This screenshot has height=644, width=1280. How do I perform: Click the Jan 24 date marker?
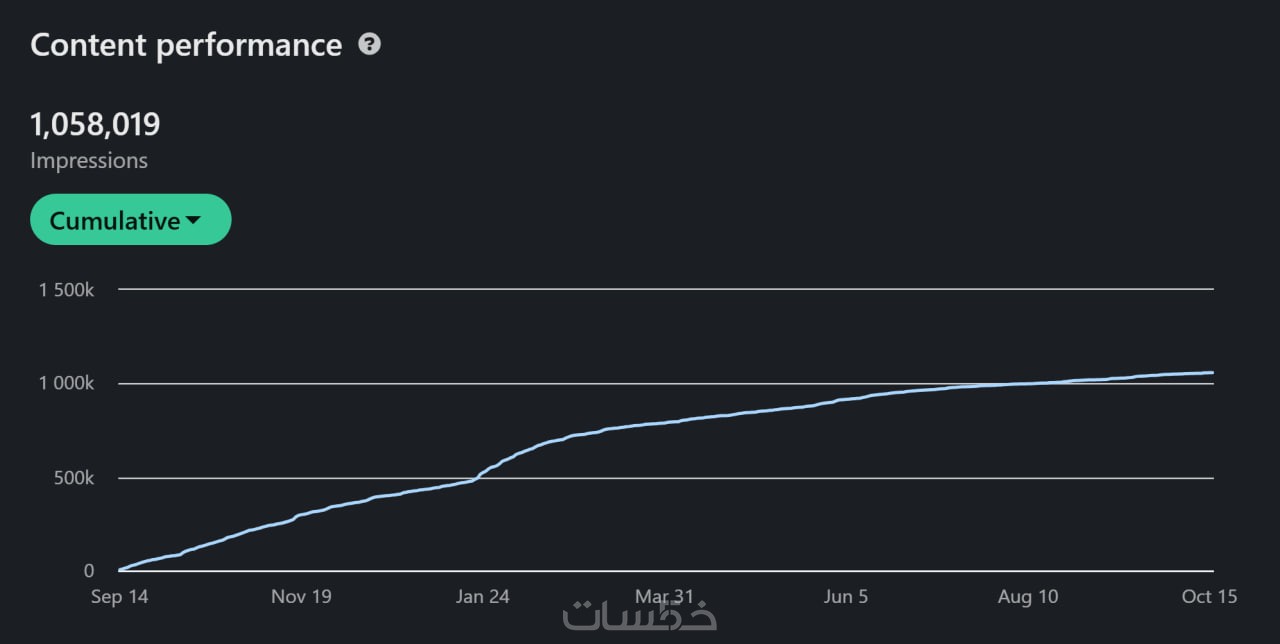pyautogui.click(x=483, y=597)
